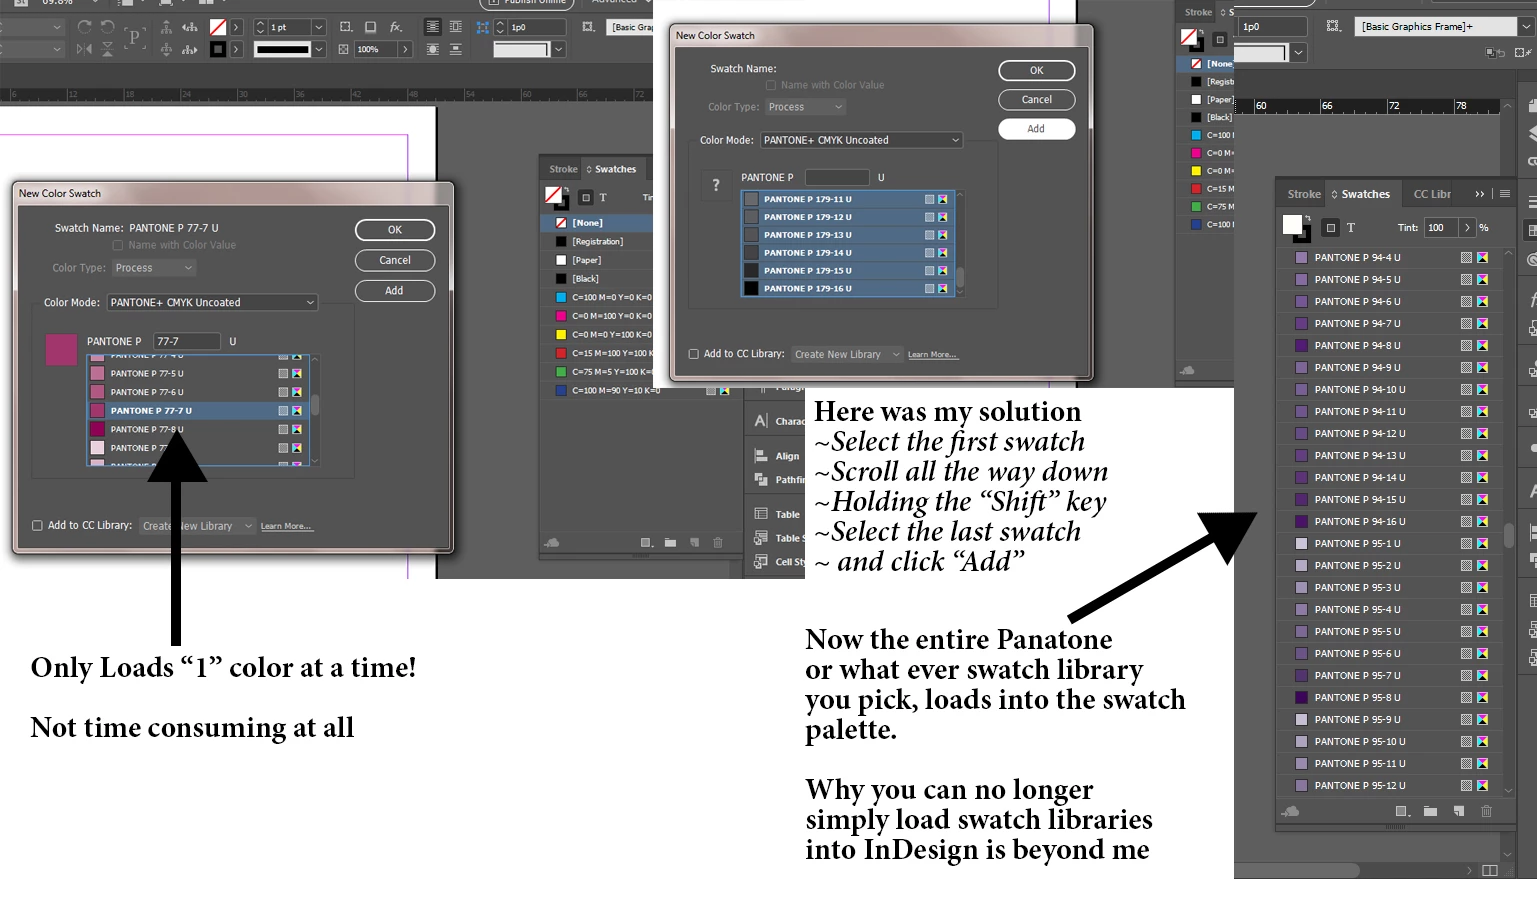
Task: Click OK in the 179-11 swatch dialog
Action: click(x=1037, y=71)
